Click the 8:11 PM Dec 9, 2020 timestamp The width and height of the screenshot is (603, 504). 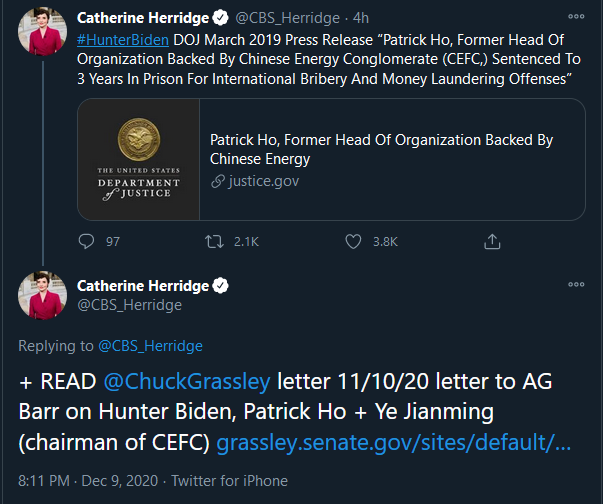pos(88,481)
